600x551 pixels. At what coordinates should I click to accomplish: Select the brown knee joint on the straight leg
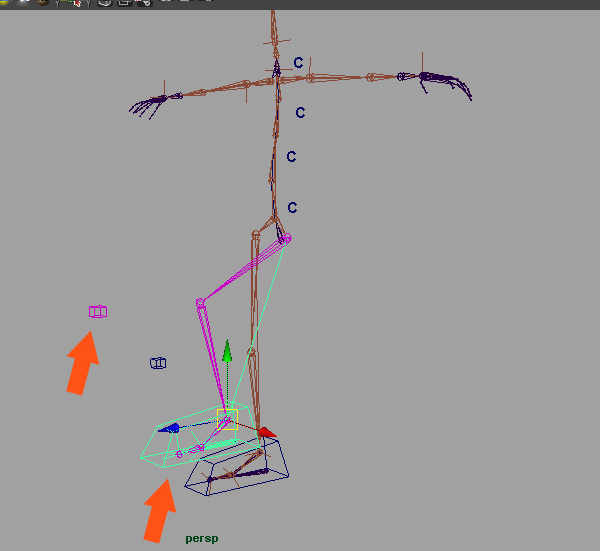251,351
